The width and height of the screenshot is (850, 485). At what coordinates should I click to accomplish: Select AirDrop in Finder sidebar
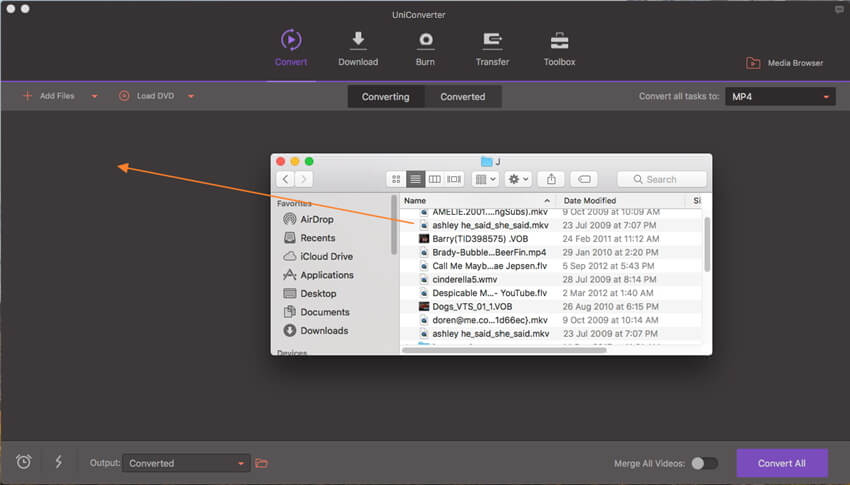[x=308, y=219]
